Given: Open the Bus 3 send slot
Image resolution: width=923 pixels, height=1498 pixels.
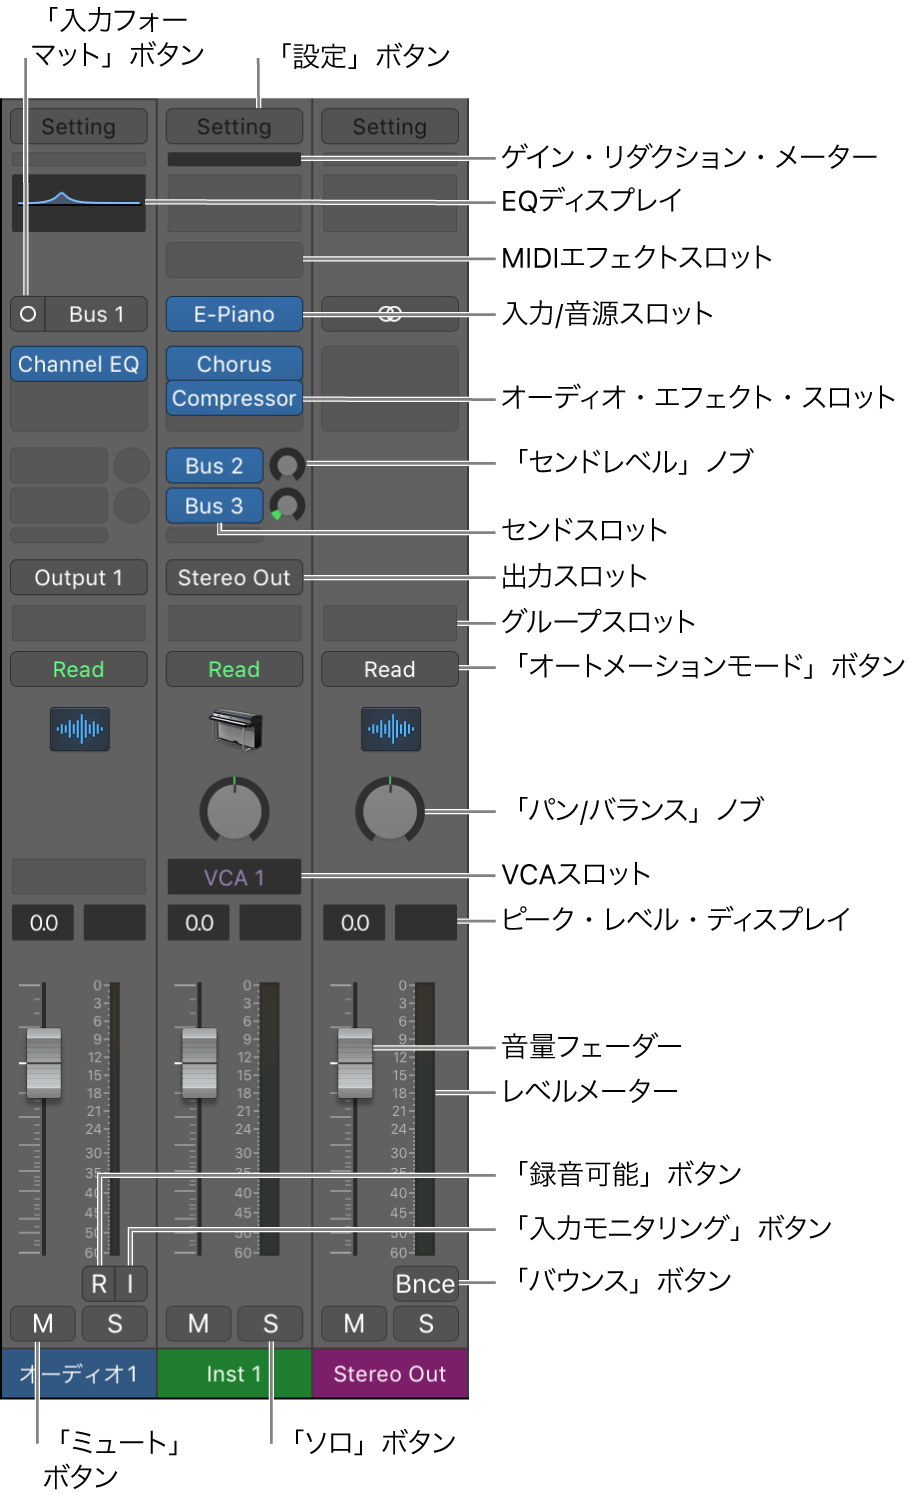Looking at the screenshot, I should pos(214,506).
